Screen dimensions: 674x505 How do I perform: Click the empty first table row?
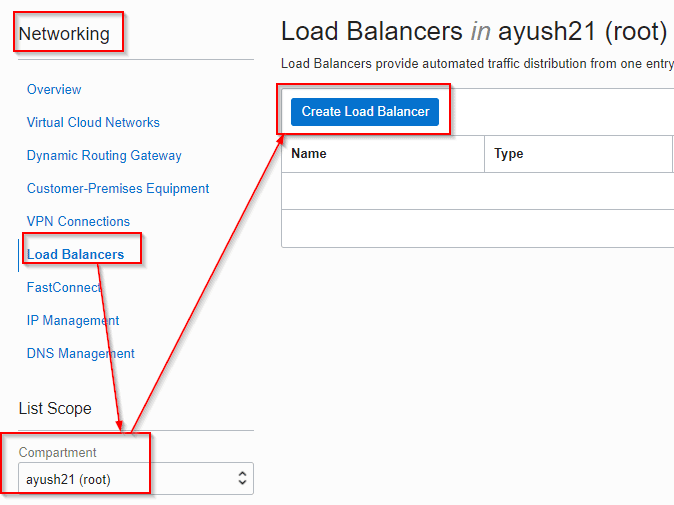[477, 191]
